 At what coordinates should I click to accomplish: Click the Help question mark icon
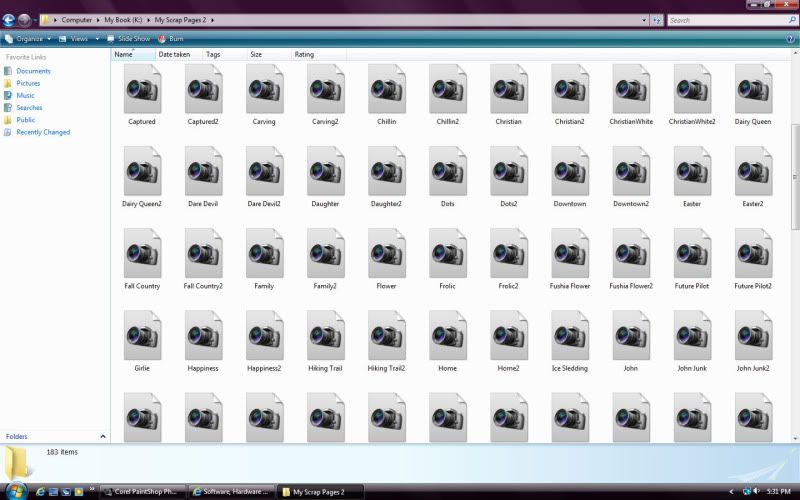pos(790,38)
